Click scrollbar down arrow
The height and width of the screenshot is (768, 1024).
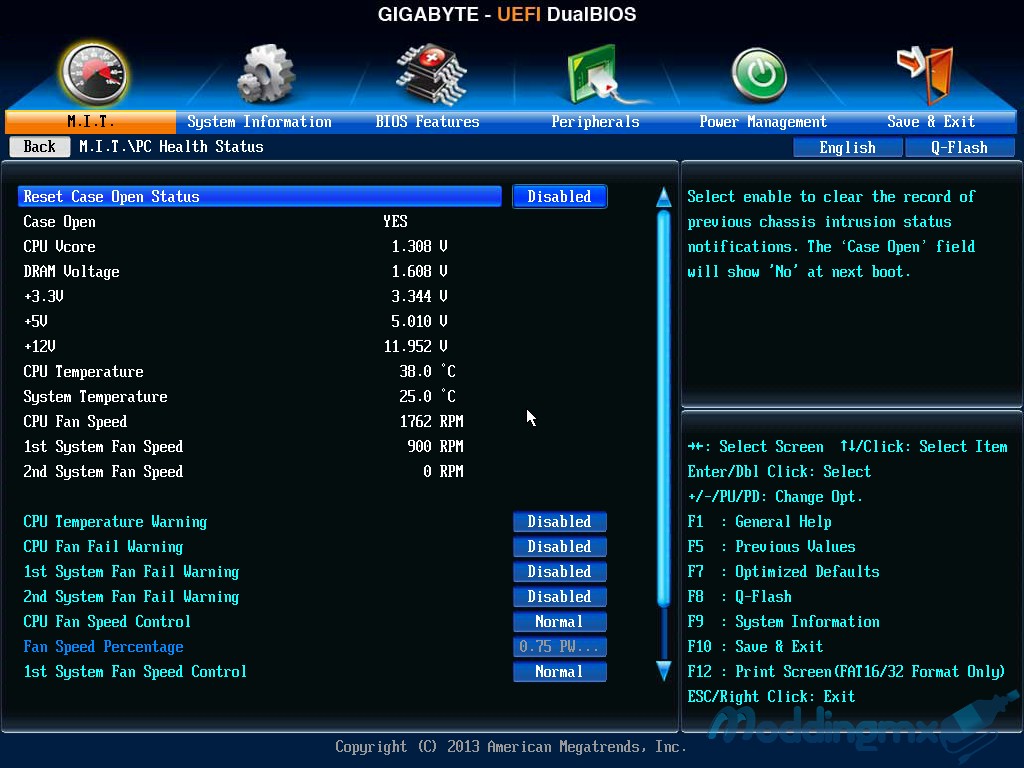[x=664, y=671]
